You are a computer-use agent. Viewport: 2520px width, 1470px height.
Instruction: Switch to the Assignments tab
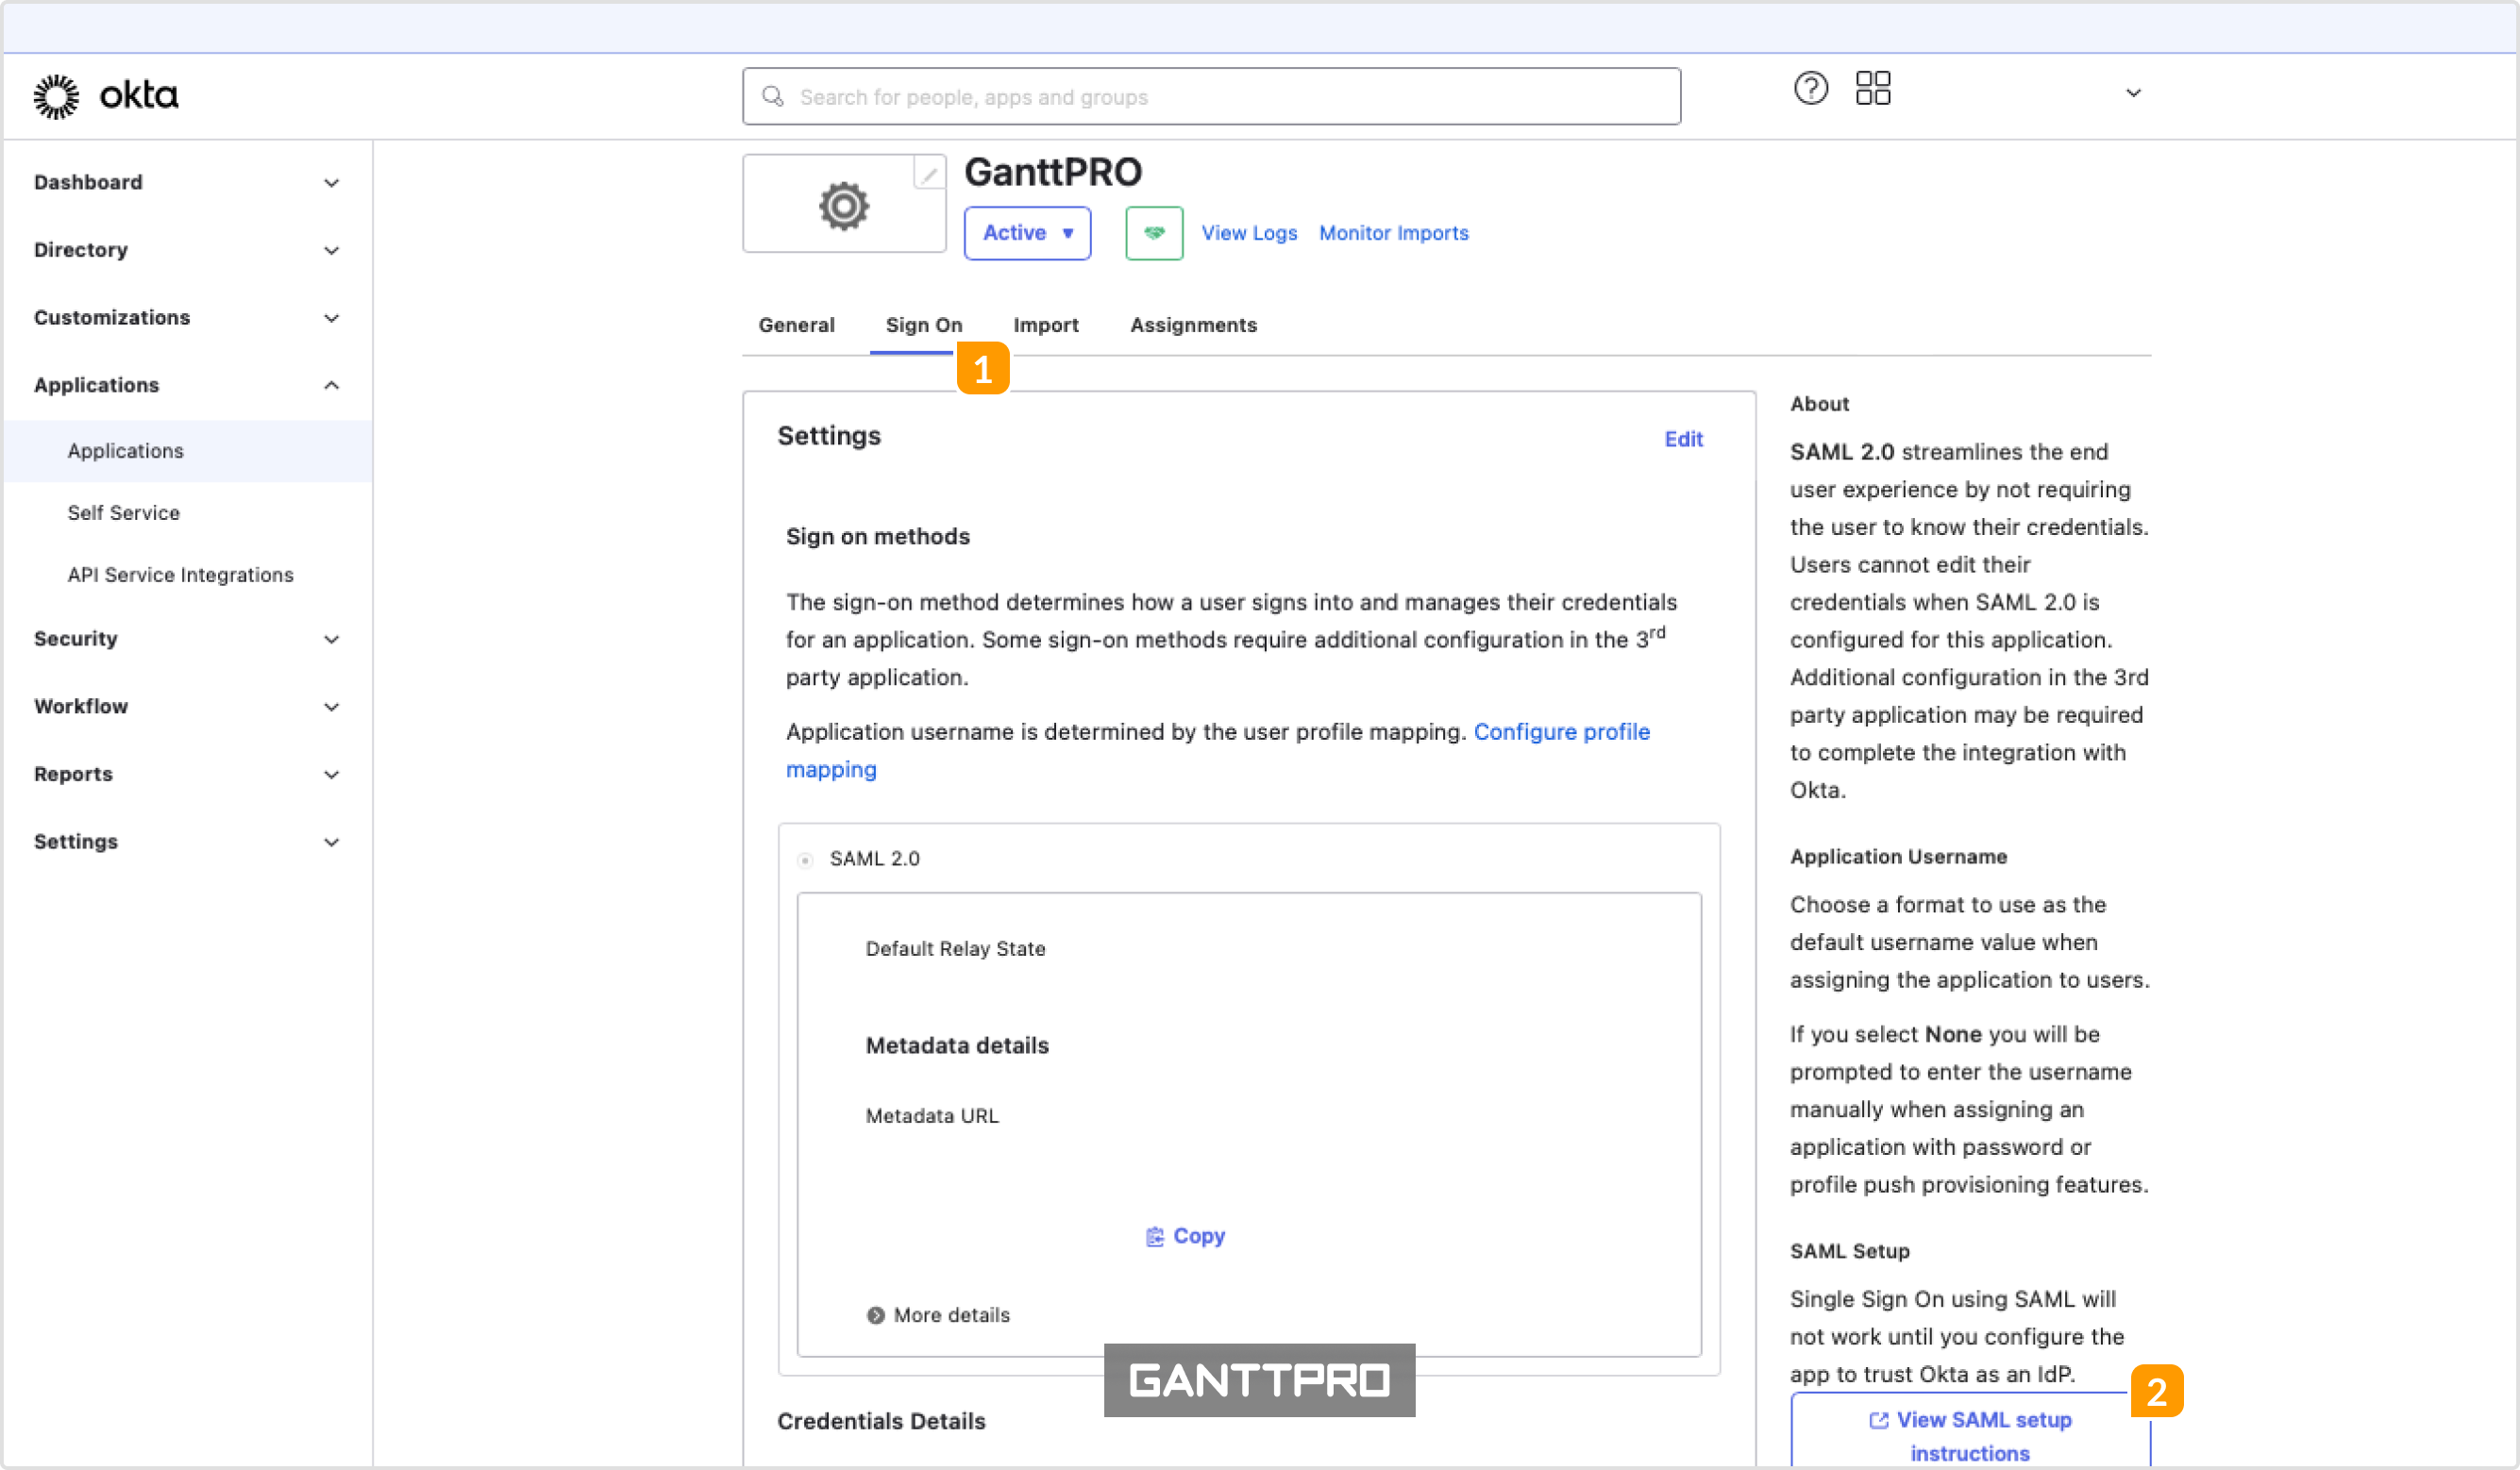click(1193, 325)
